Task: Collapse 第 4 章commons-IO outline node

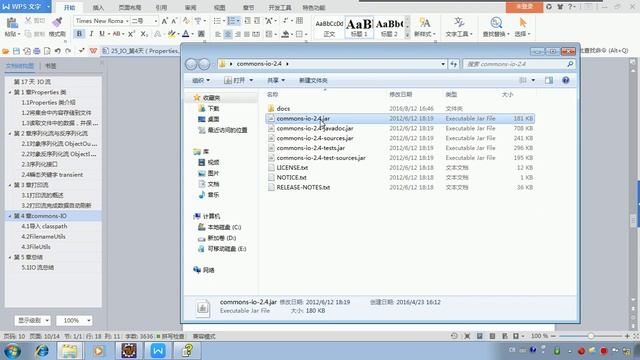Action: point(10,216)
